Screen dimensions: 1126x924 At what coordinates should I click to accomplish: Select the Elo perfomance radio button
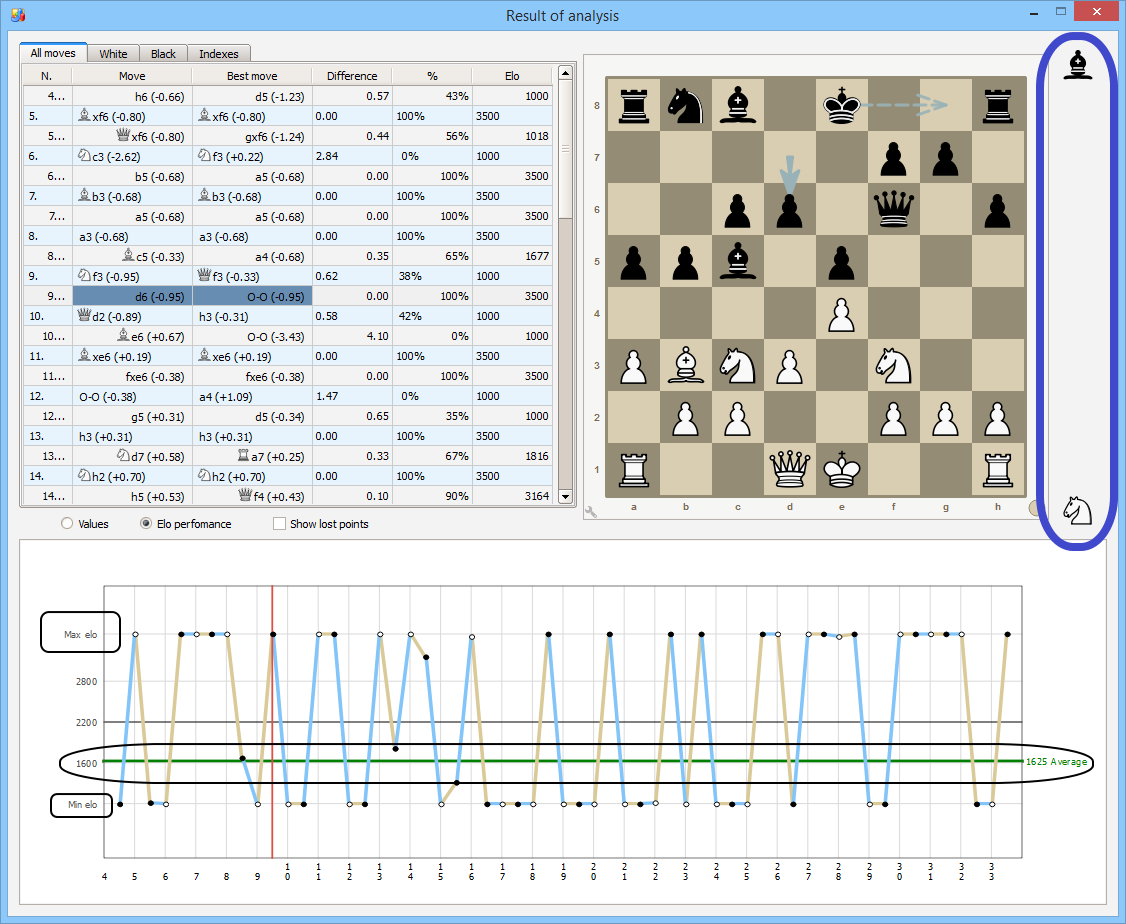146,523
